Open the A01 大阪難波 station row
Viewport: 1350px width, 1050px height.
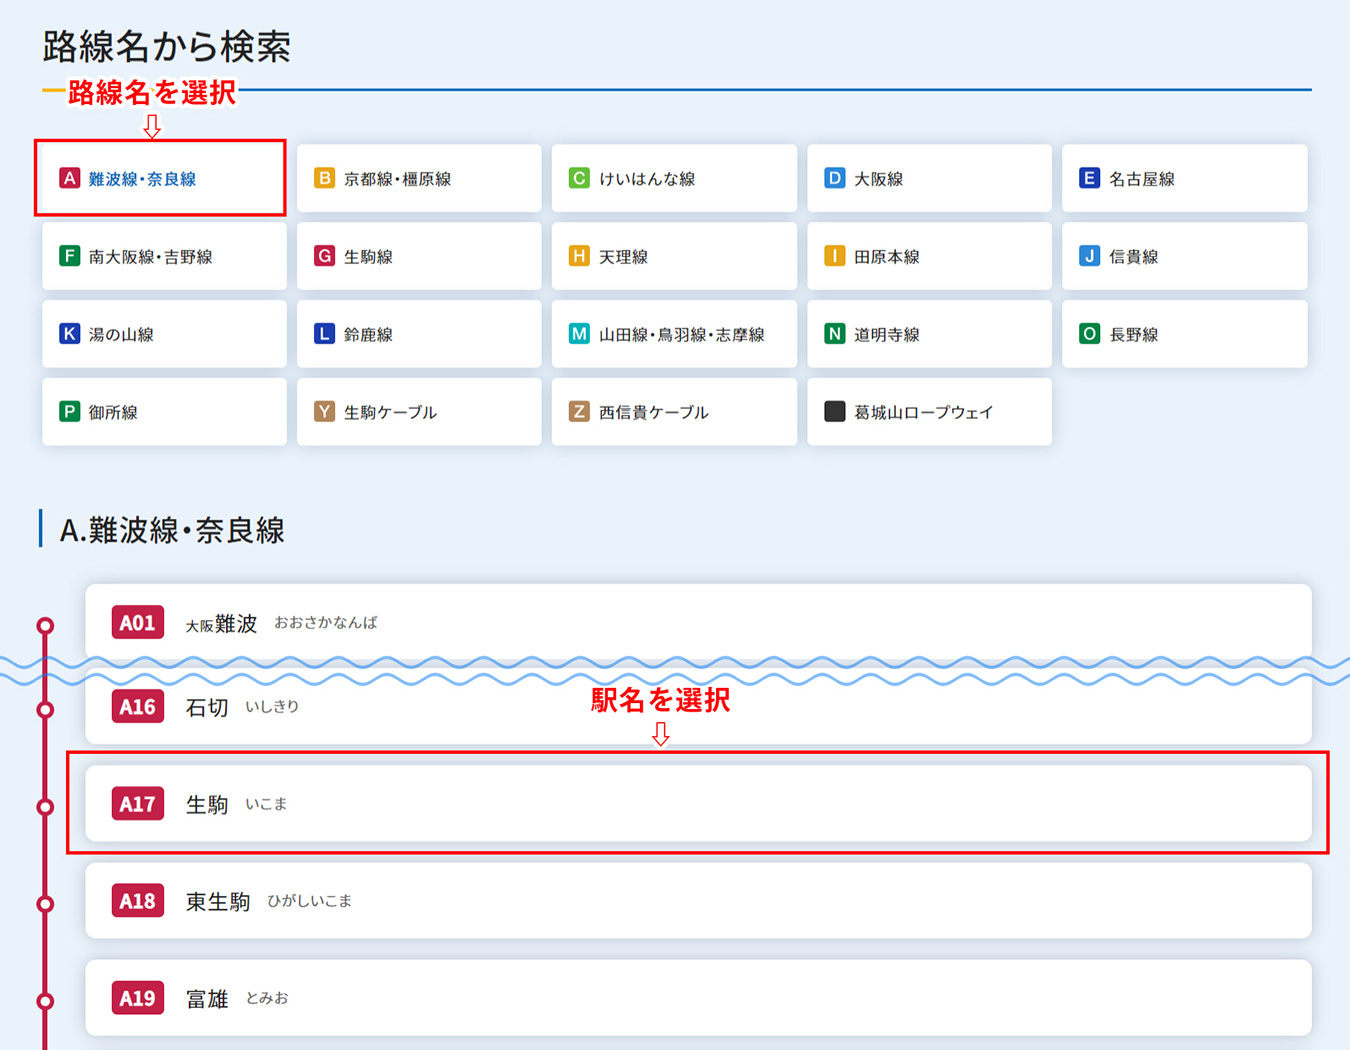[698, 620]
